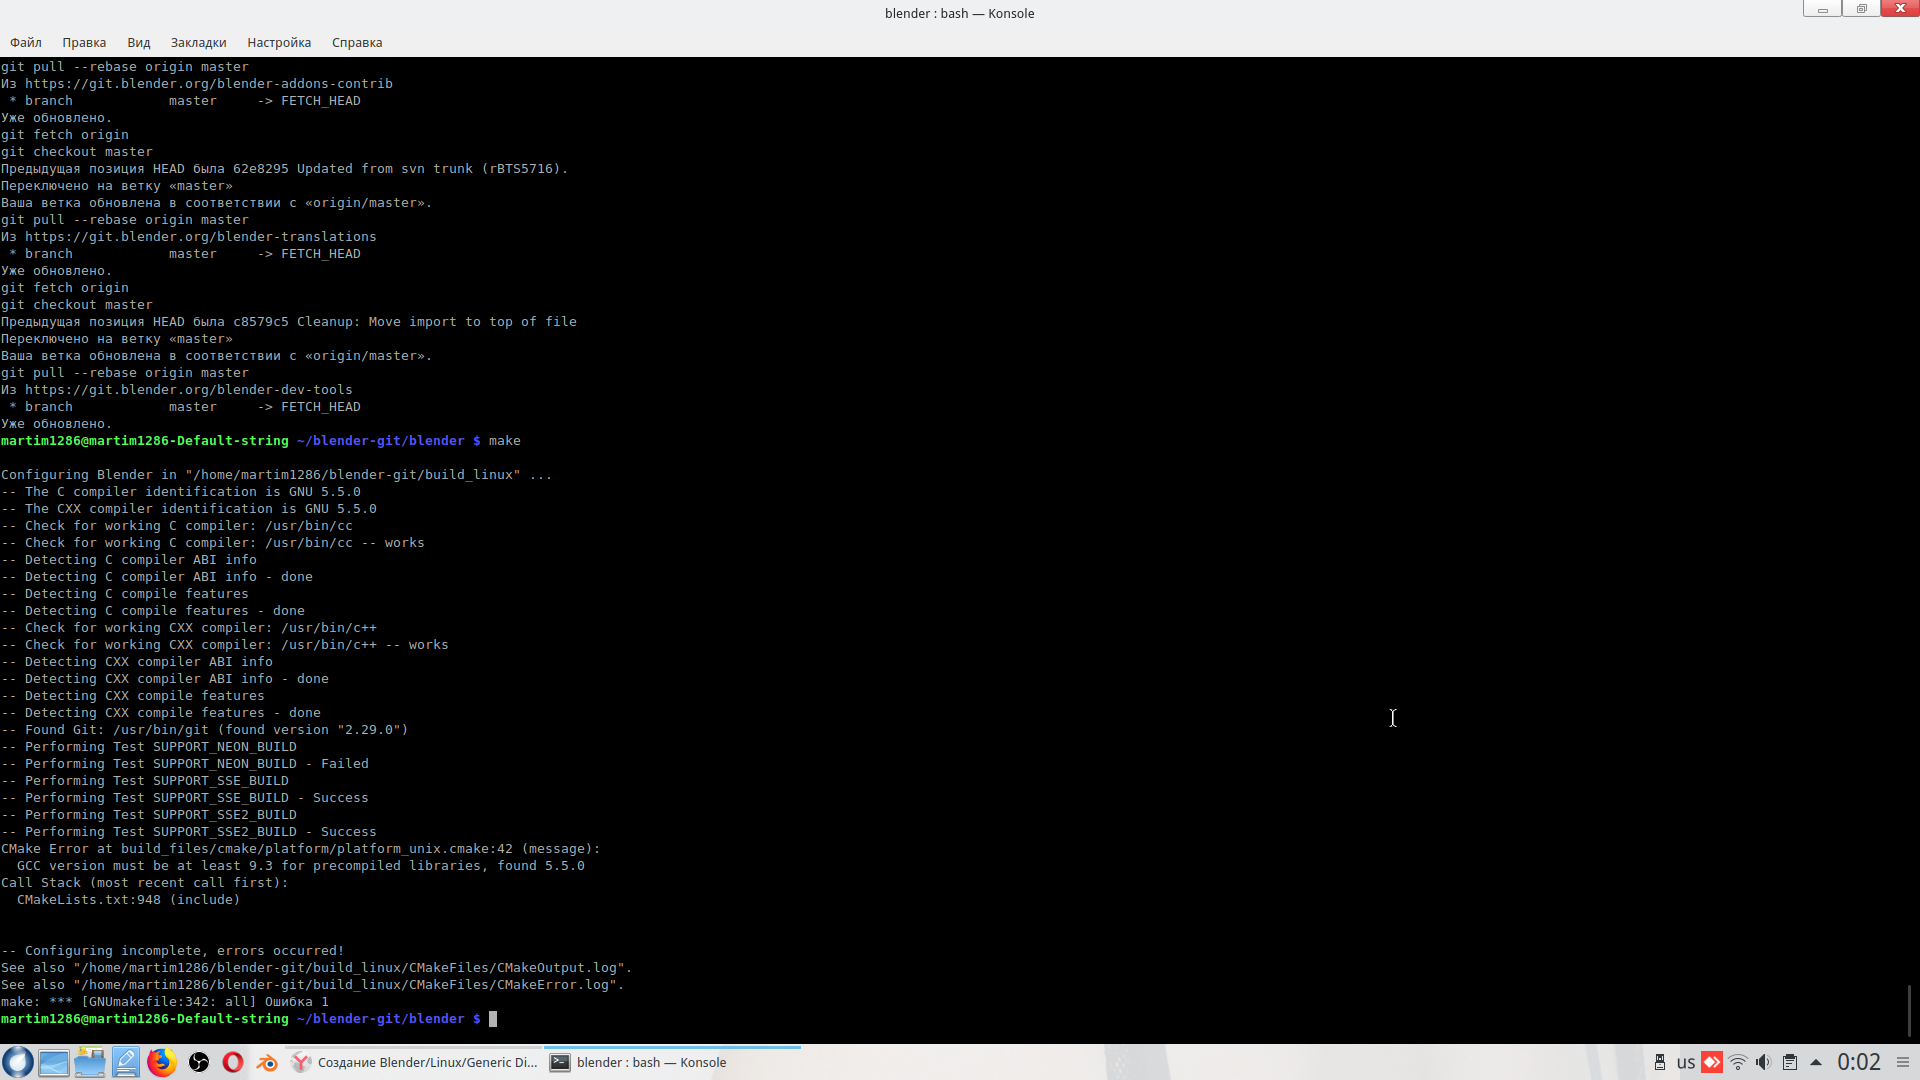Open the KDE application launcher
This screenshot has width=1920, height=1080.
coord(18,1062)
